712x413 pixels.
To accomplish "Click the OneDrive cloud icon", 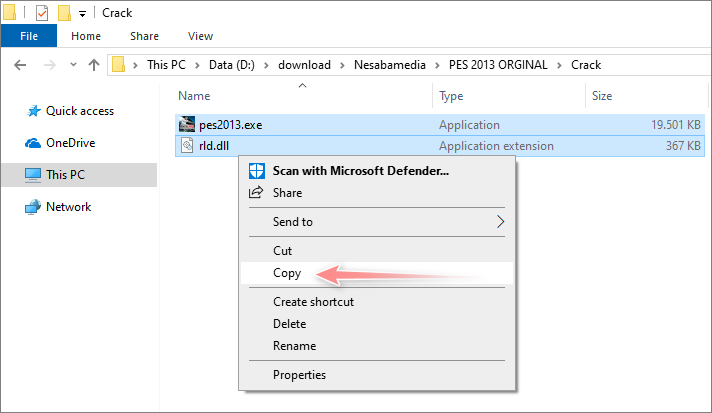I will (33, 143).
